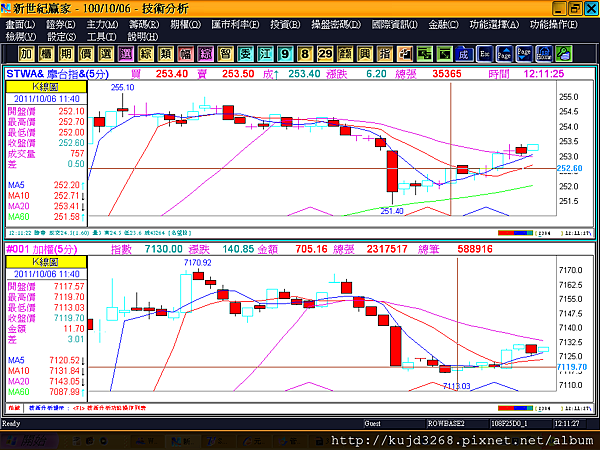
Task: Click the cyan 委 toolbar icon
Action: click(x=245, y=54)
